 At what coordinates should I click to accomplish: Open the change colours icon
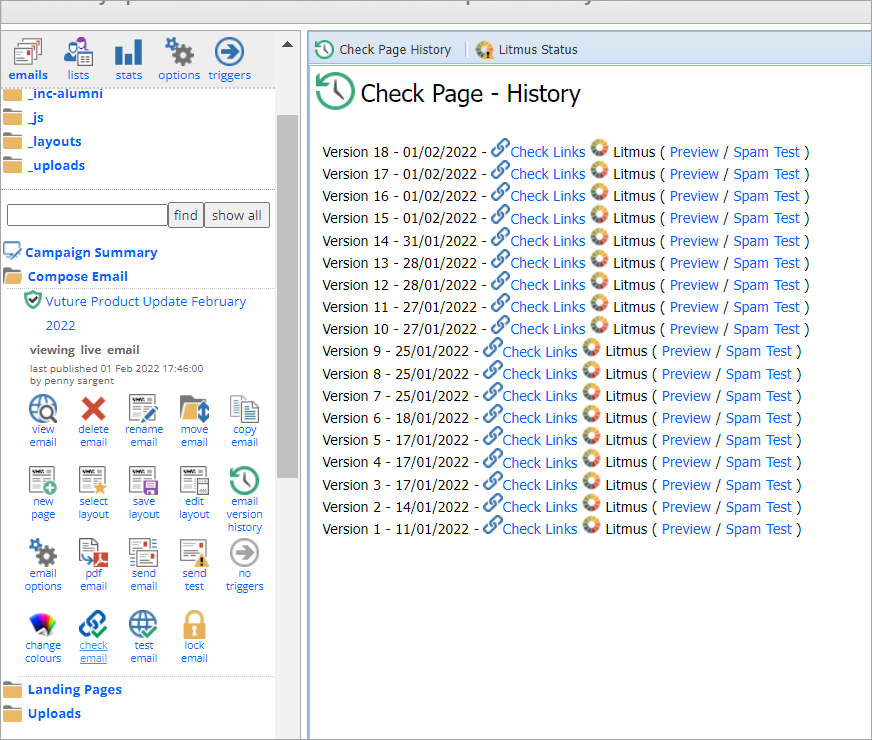(43, 624)
